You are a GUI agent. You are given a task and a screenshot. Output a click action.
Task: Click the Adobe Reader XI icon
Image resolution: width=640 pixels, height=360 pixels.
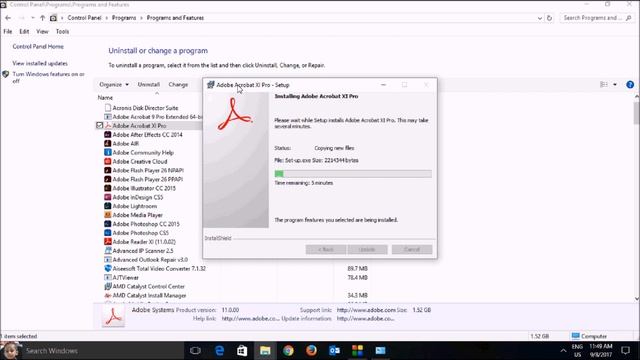(x=108, y=242)
